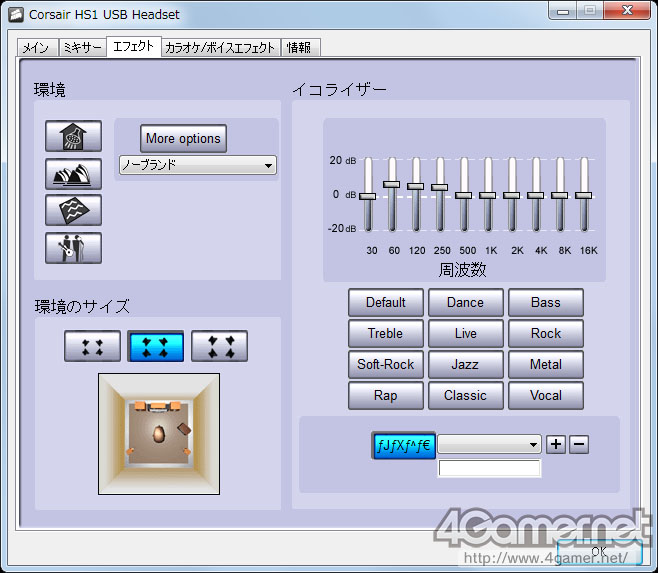Image resolution: width=658 pixels, height=573 pixels.
Task: Pick the music pub environment icon with musicians
Action: point(73,248)
